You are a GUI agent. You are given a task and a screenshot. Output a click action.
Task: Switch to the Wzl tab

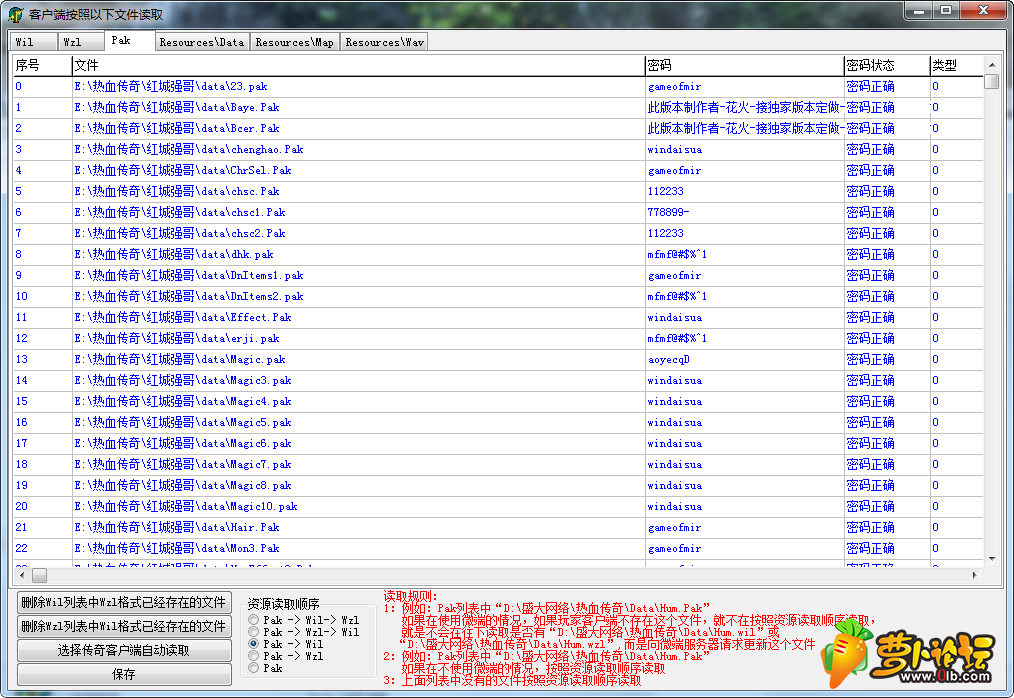point(81,42)
